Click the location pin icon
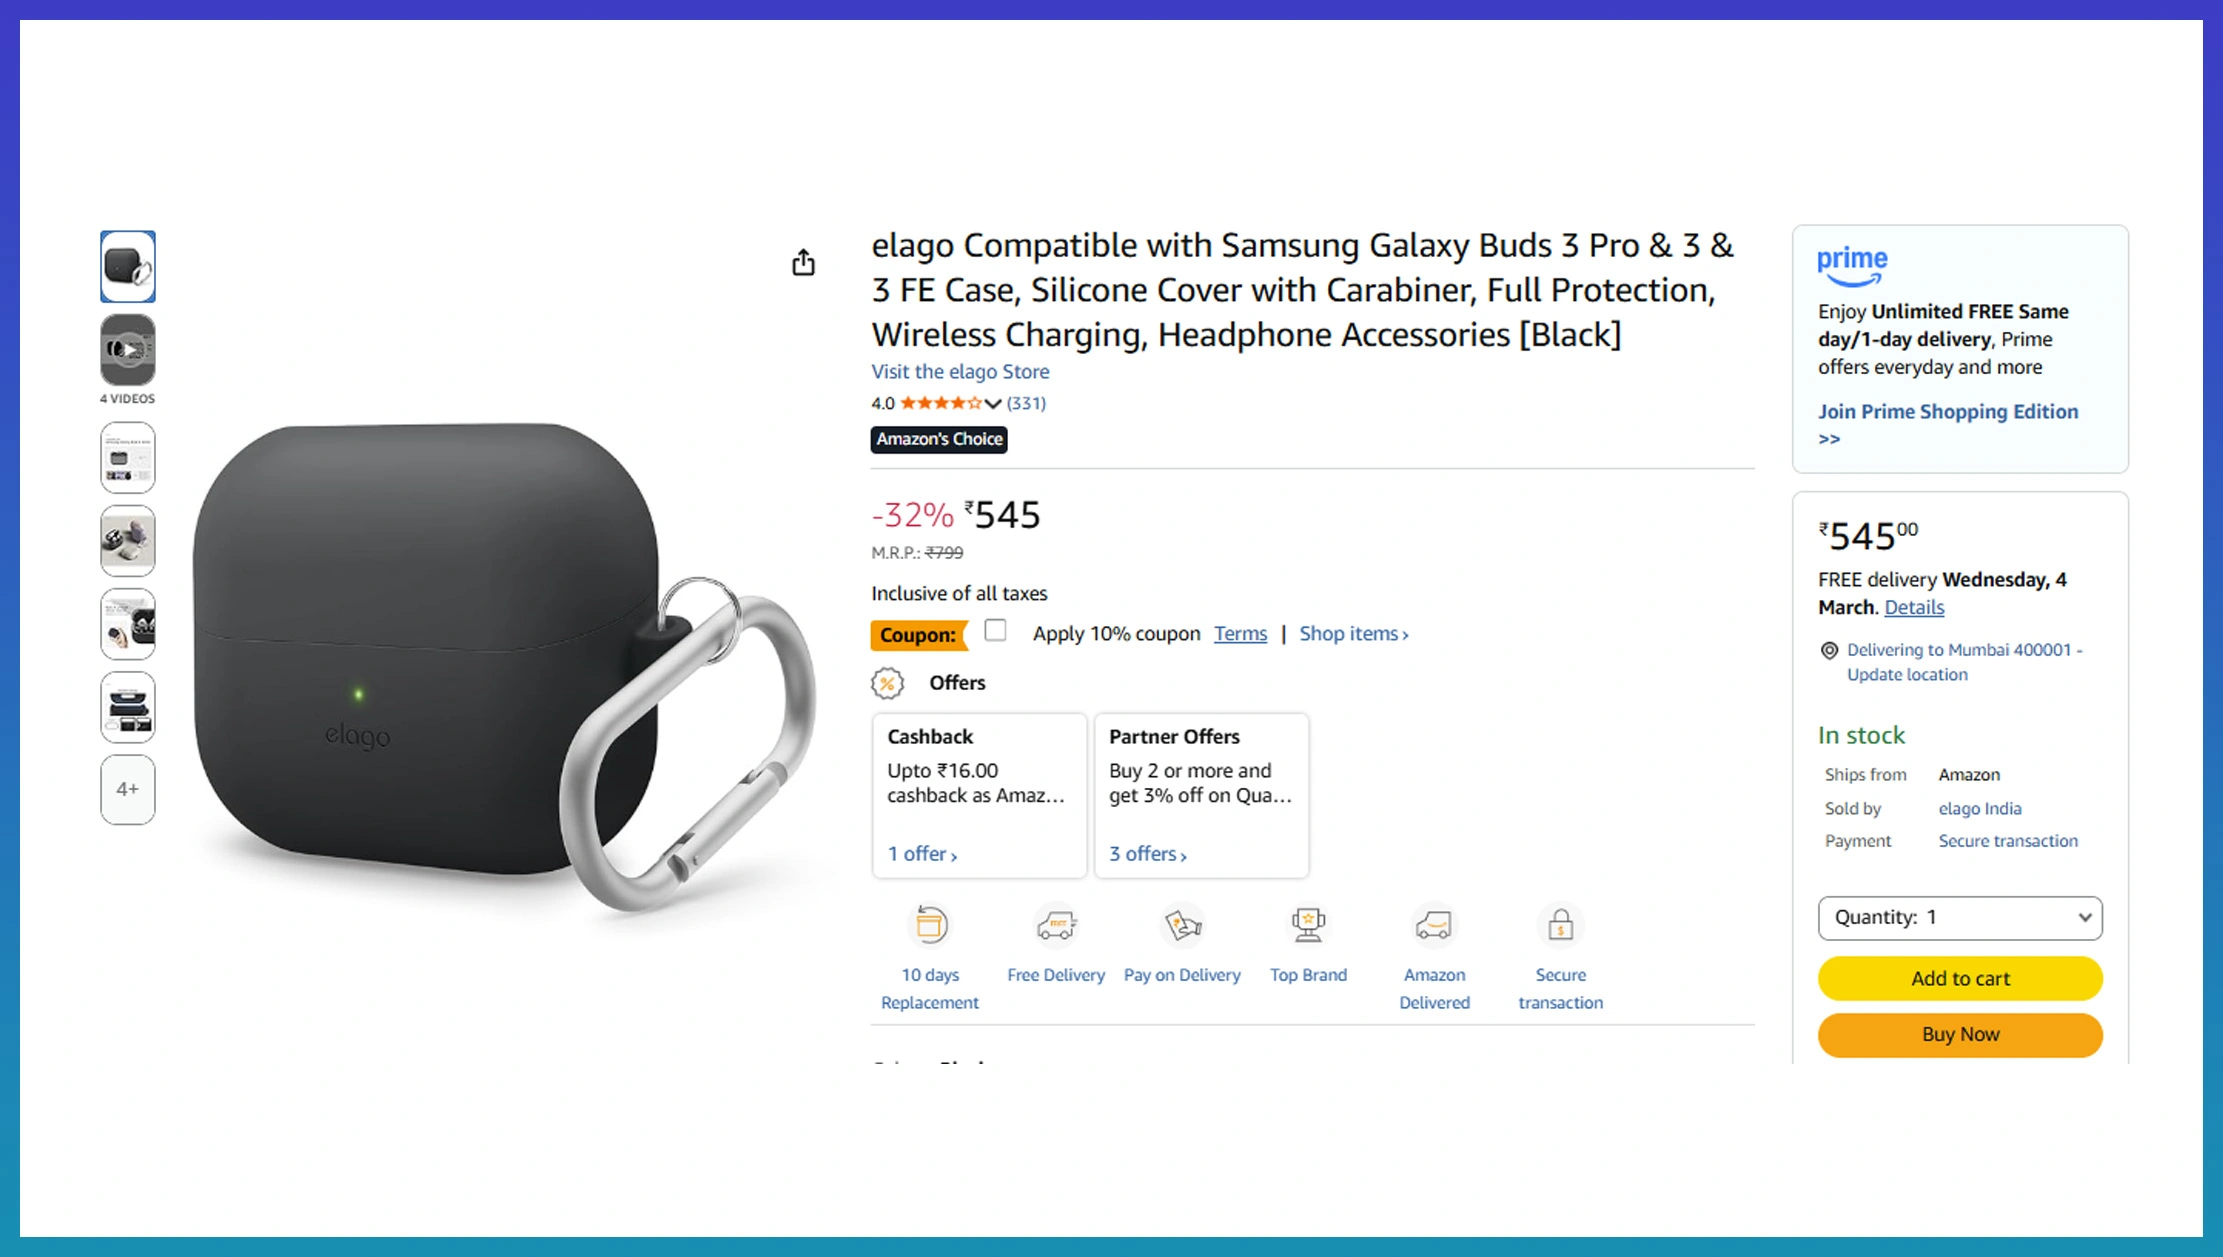Screen dimensions: 2223x1257 tap(1829, 651)
